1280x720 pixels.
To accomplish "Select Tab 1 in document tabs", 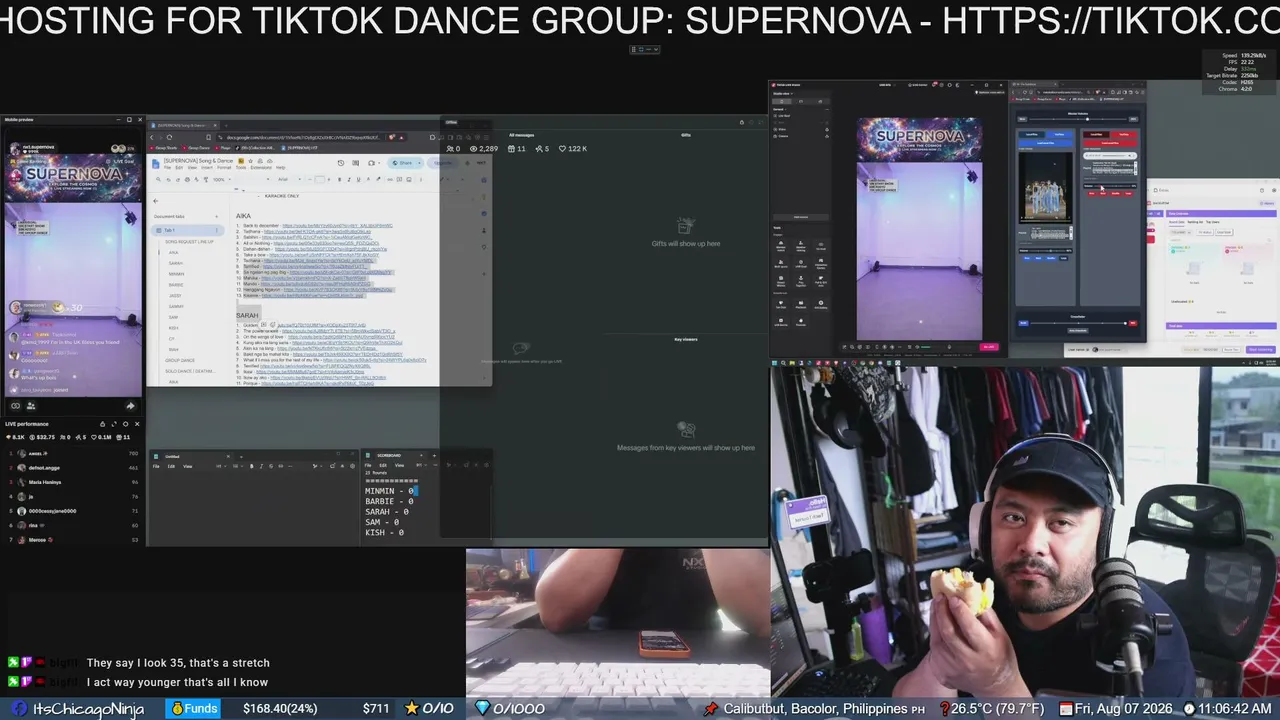I will (x=185, y=231).
